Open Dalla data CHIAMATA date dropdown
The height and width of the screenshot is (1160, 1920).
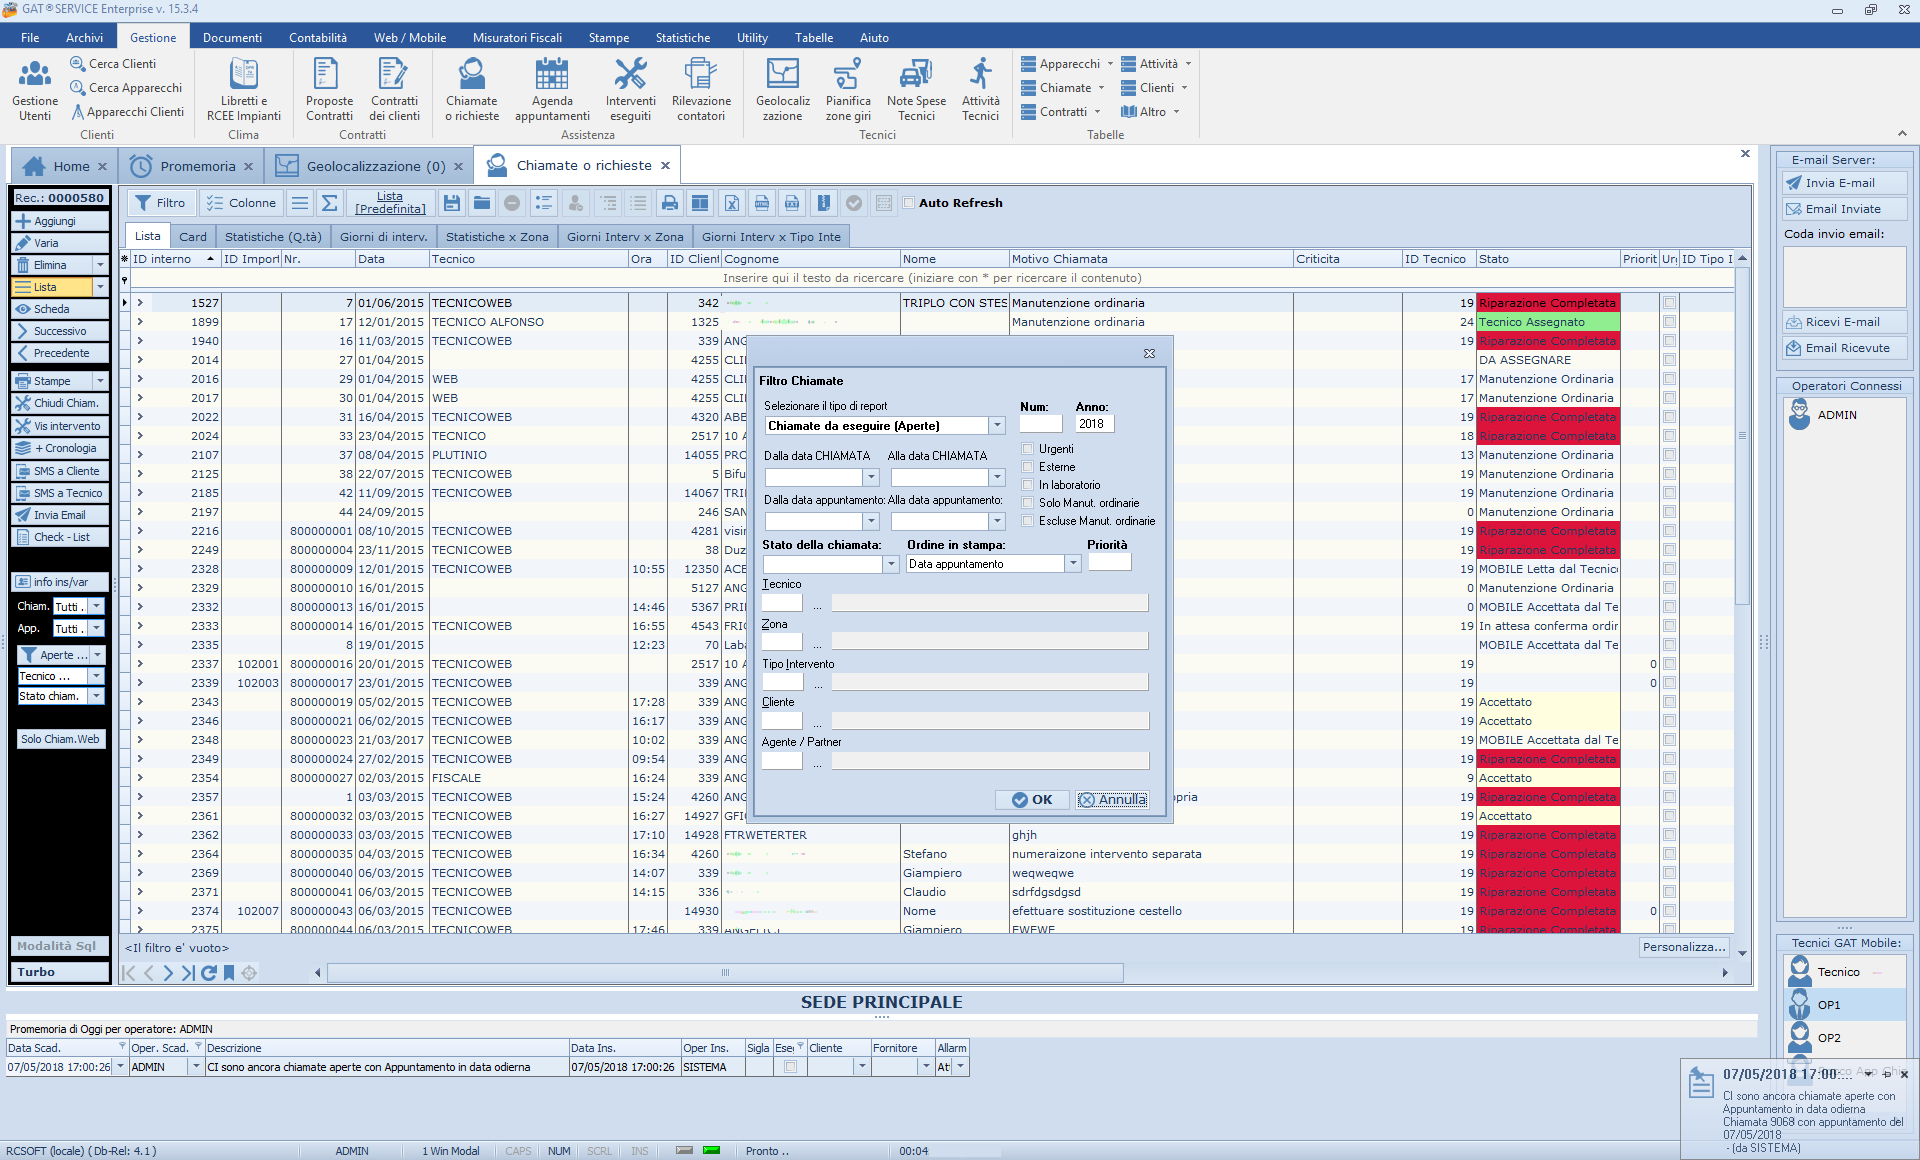coord(871,478)
